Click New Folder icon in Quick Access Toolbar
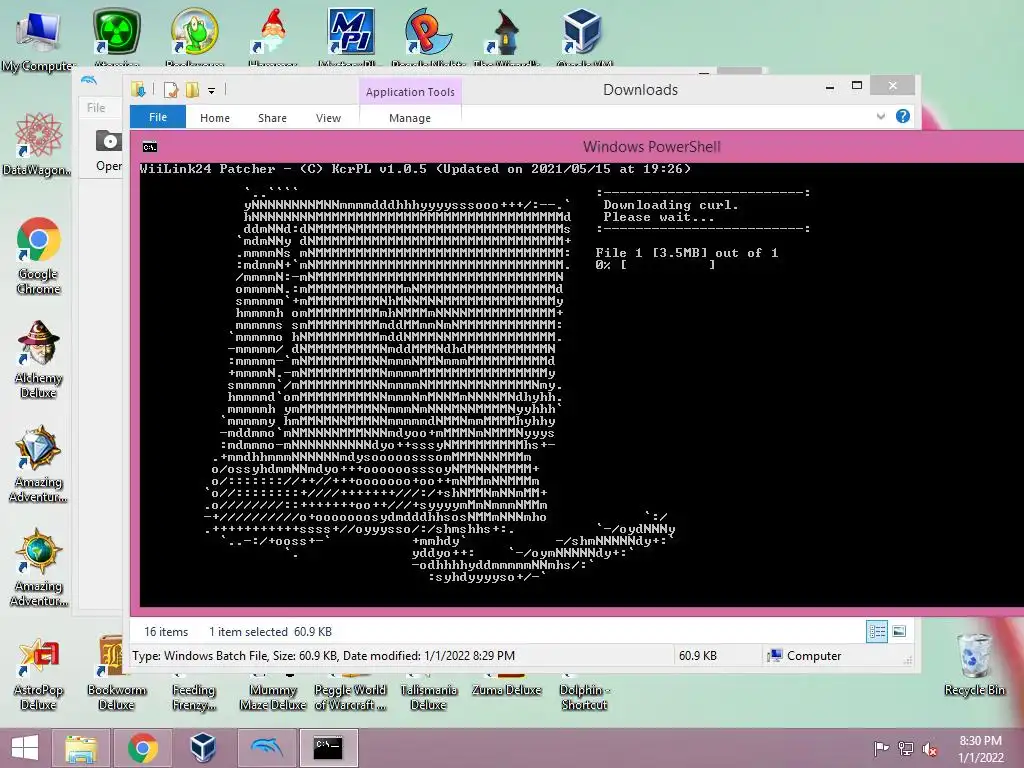 (x=192, y=89)
